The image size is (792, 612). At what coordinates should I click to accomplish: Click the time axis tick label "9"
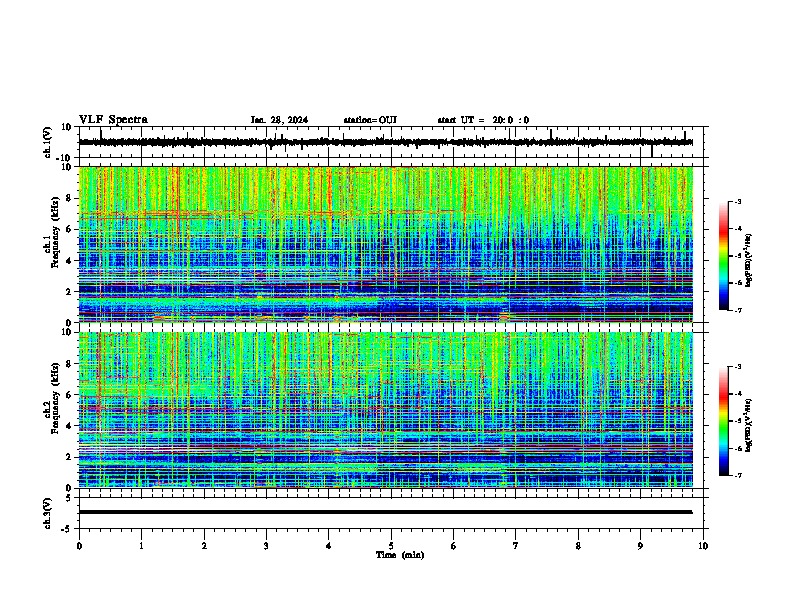click(x=640, y=546)
